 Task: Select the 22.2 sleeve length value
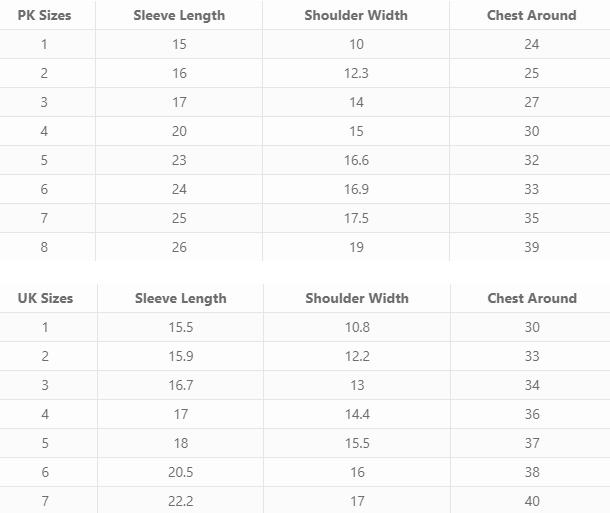coord(181,501)
